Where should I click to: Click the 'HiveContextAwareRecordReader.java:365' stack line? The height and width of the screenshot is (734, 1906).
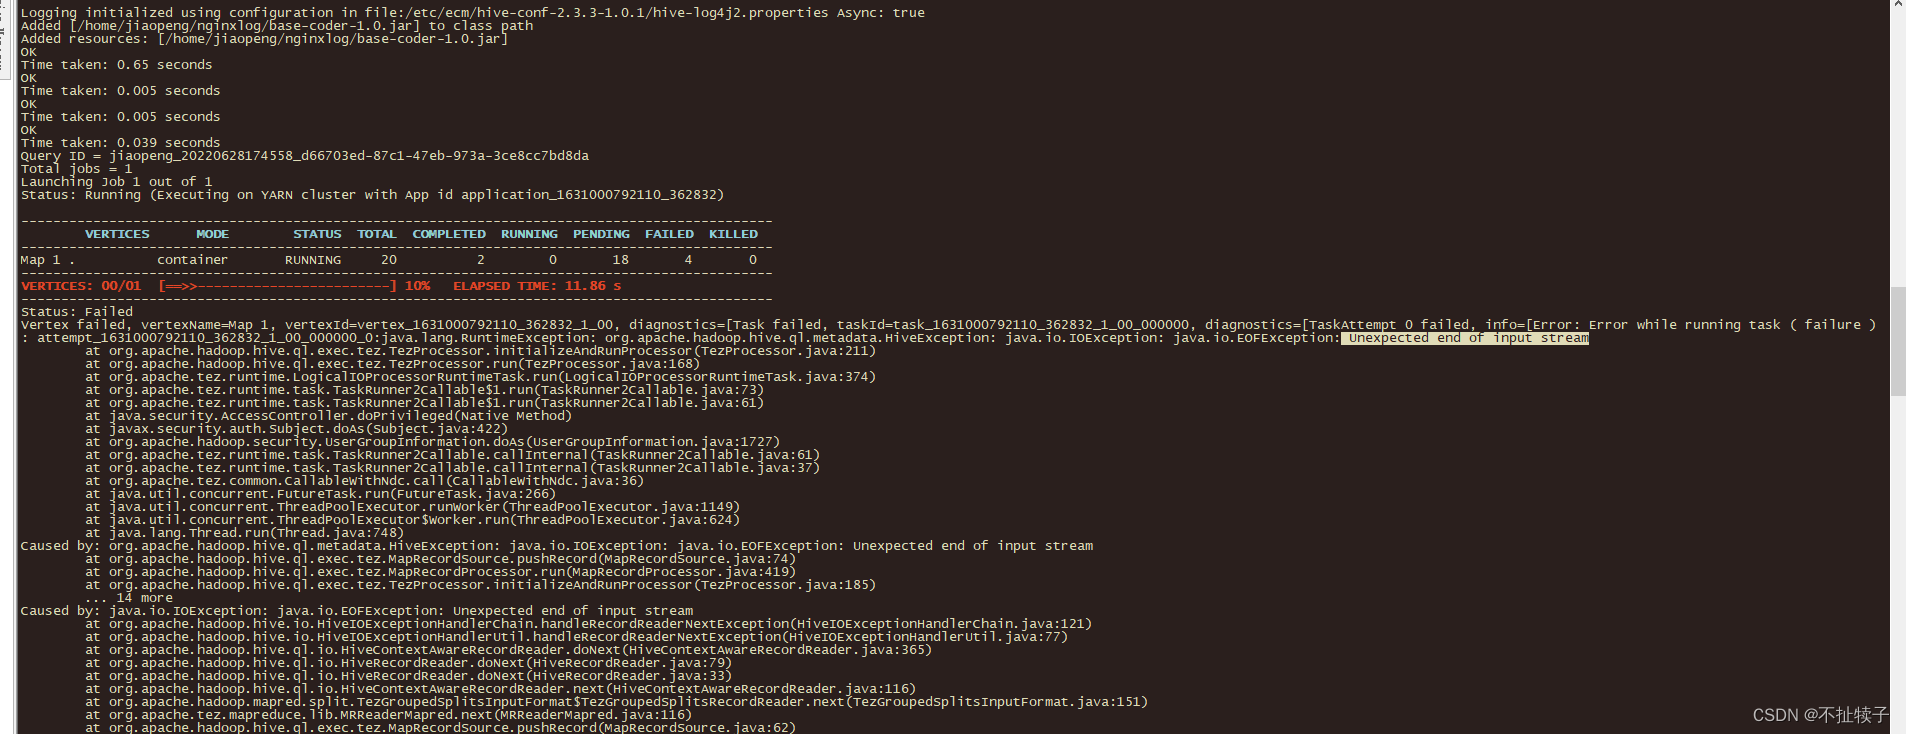click(508, 650)
